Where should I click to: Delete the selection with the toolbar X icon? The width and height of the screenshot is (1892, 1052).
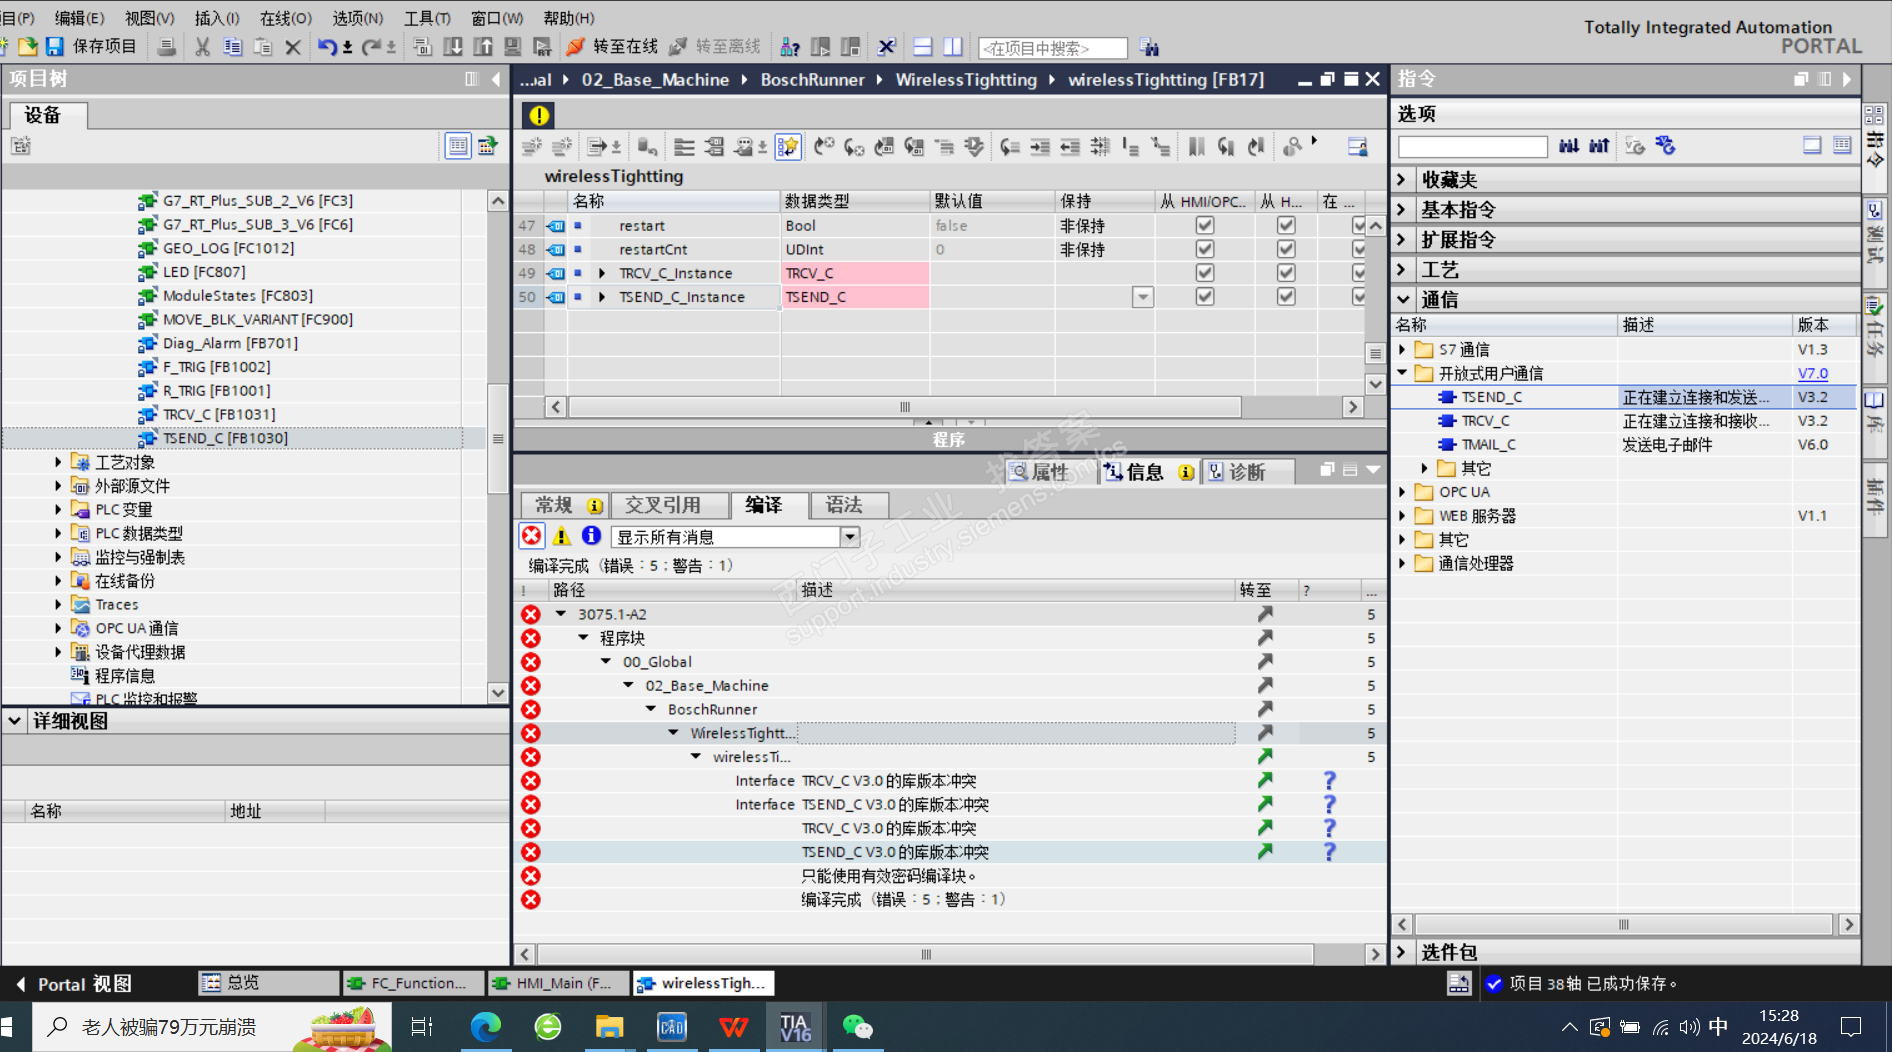point(293,47)
